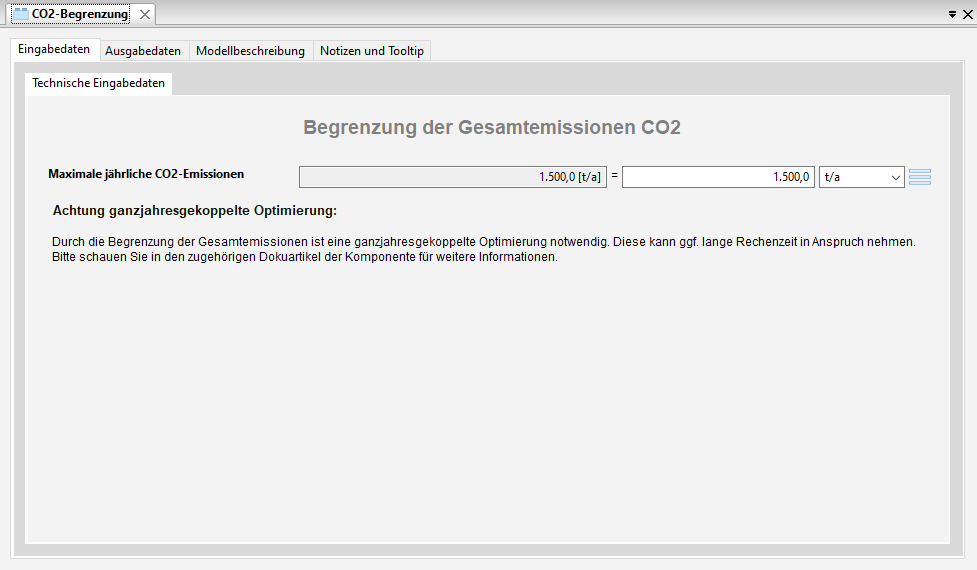Click the CO2-Begrenzung document tab icon

pos(20,14)
